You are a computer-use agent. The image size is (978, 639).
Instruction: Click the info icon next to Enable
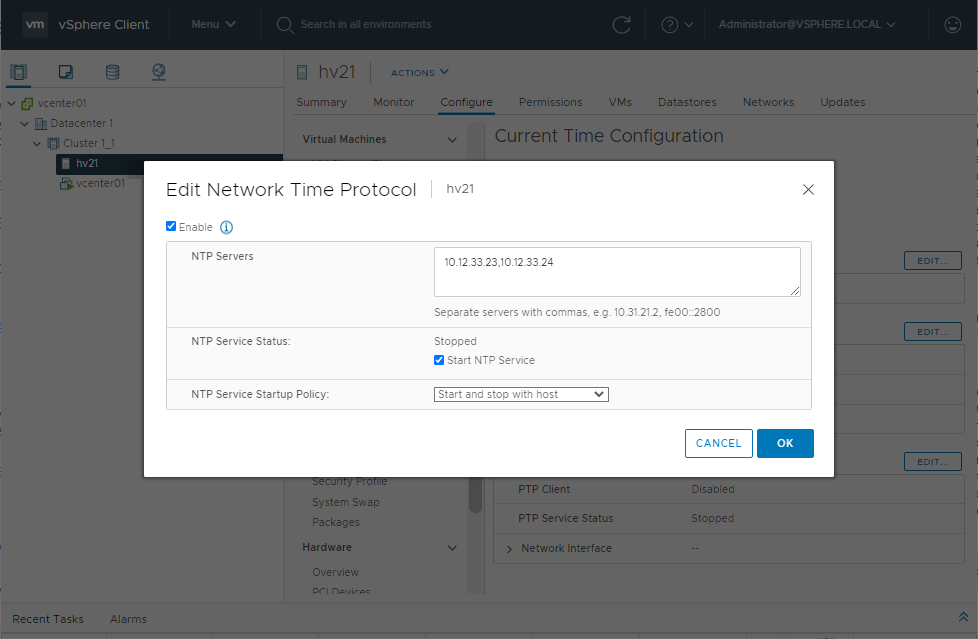tap(226, 227)
